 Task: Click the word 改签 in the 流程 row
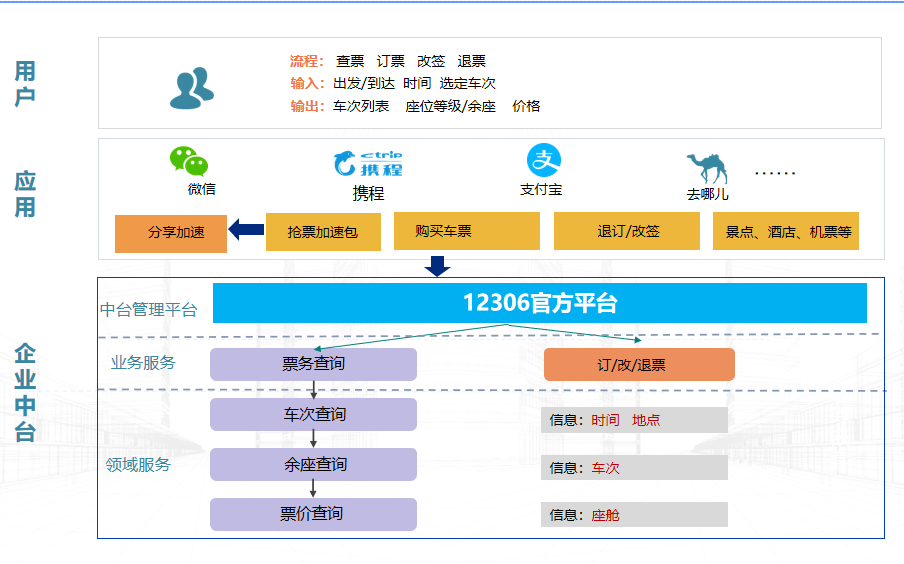pos(431,61)
